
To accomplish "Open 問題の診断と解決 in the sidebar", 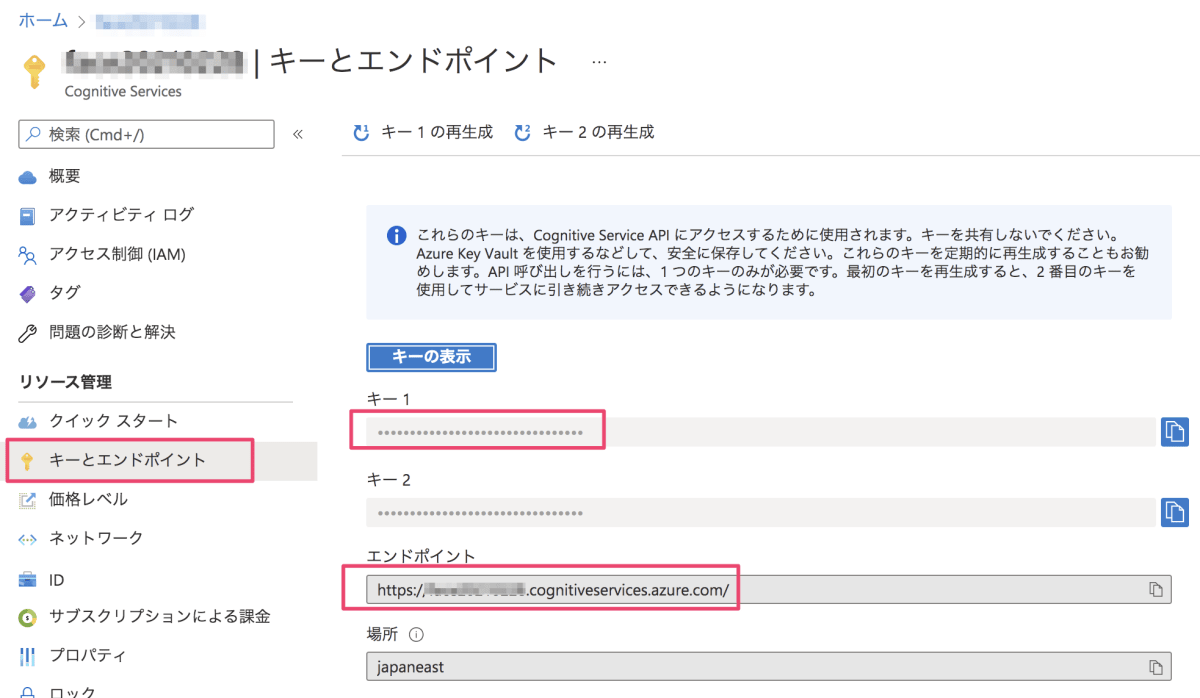I will pyautogui.click(x=112, y=332).
